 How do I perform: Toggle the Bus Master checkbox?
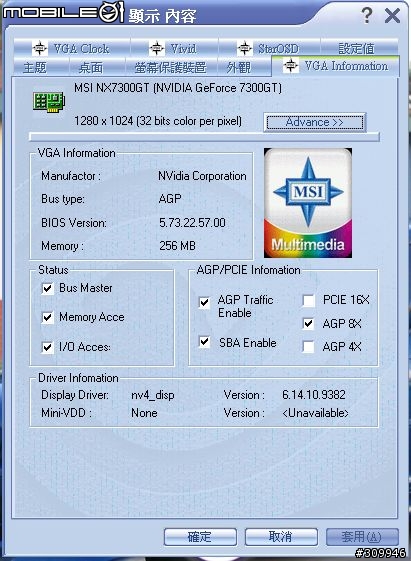pyautogui.click(x=48, y=288)
